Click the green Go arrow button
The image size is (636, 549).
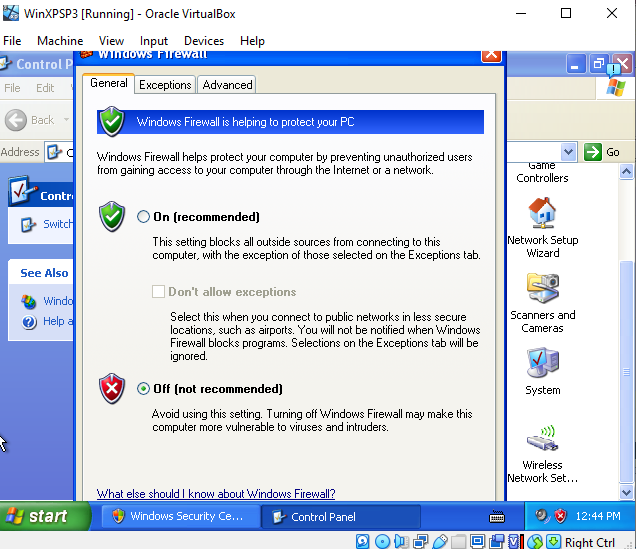(593, 152)
